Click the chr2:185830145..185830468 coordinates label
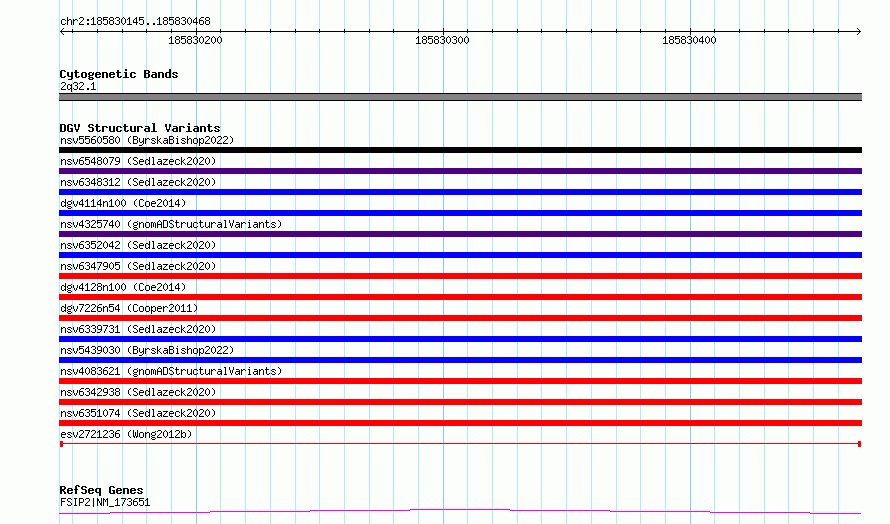890x524 pixels. pos(135,21)
